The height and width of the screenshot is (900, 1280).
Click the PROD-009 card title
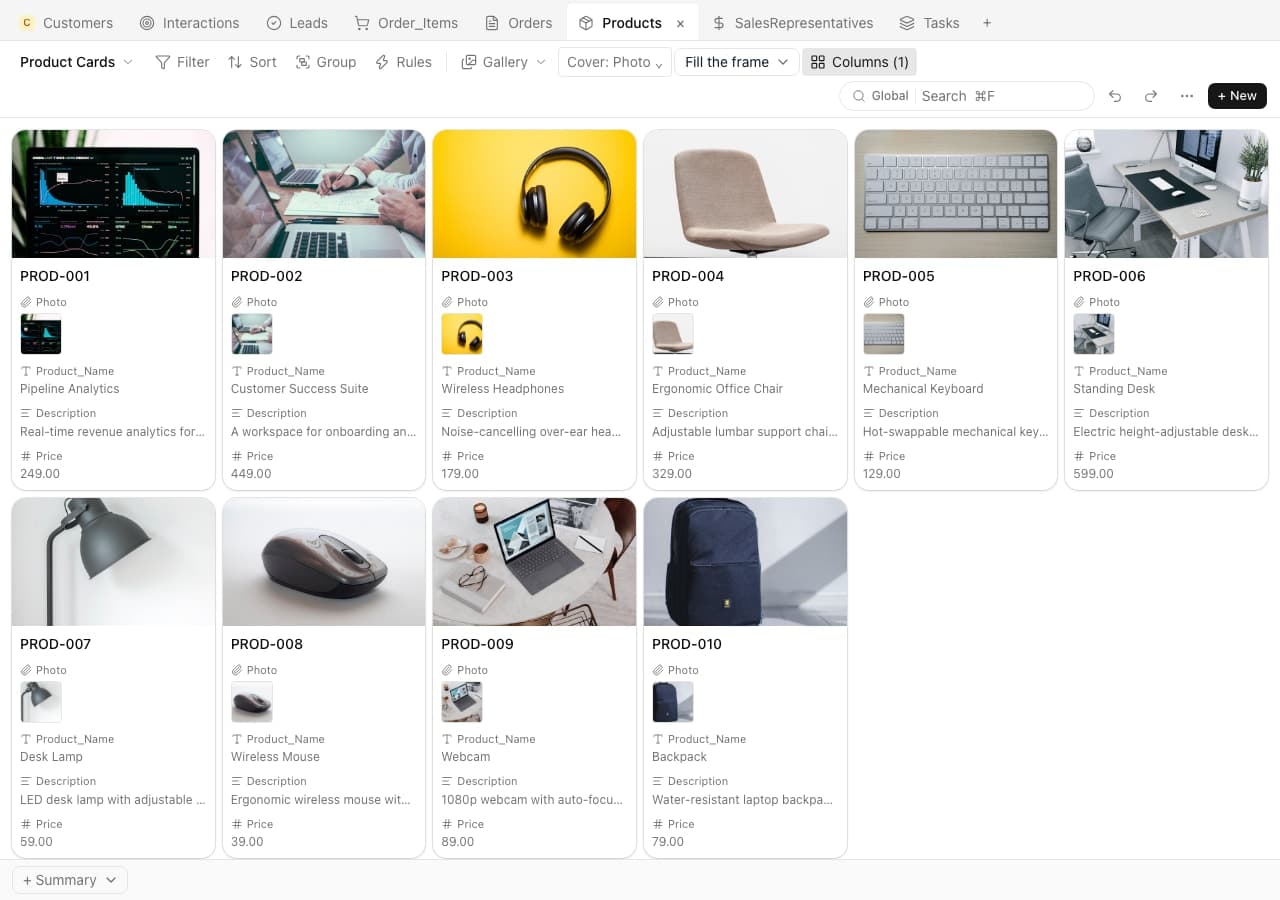(x=477, y=644)
